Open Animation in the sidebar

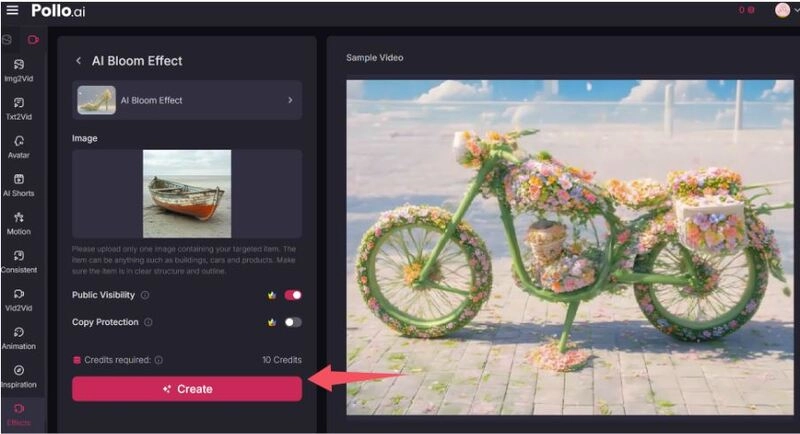(x=18, y=337)
